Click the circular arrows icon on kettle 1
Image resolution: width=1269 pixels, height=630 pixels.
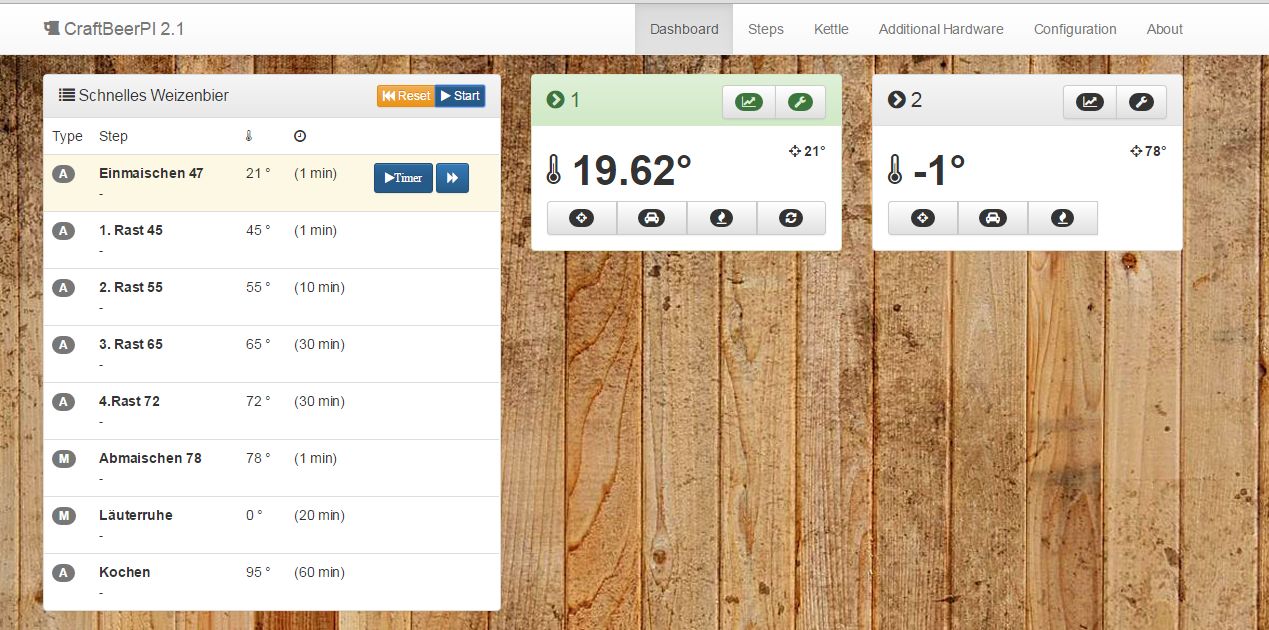791,218
